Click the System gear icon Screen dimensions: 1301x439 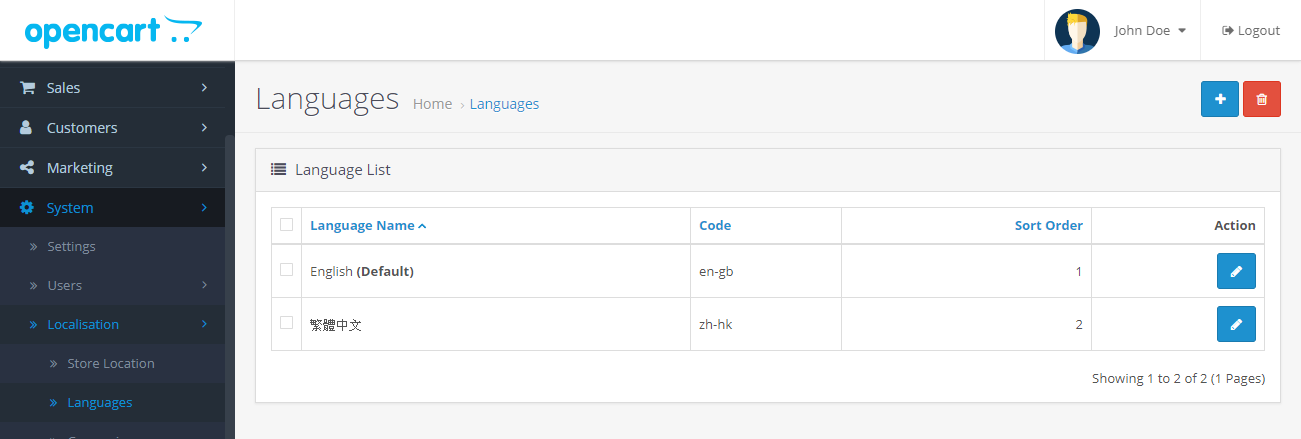[x=28, y=208]
